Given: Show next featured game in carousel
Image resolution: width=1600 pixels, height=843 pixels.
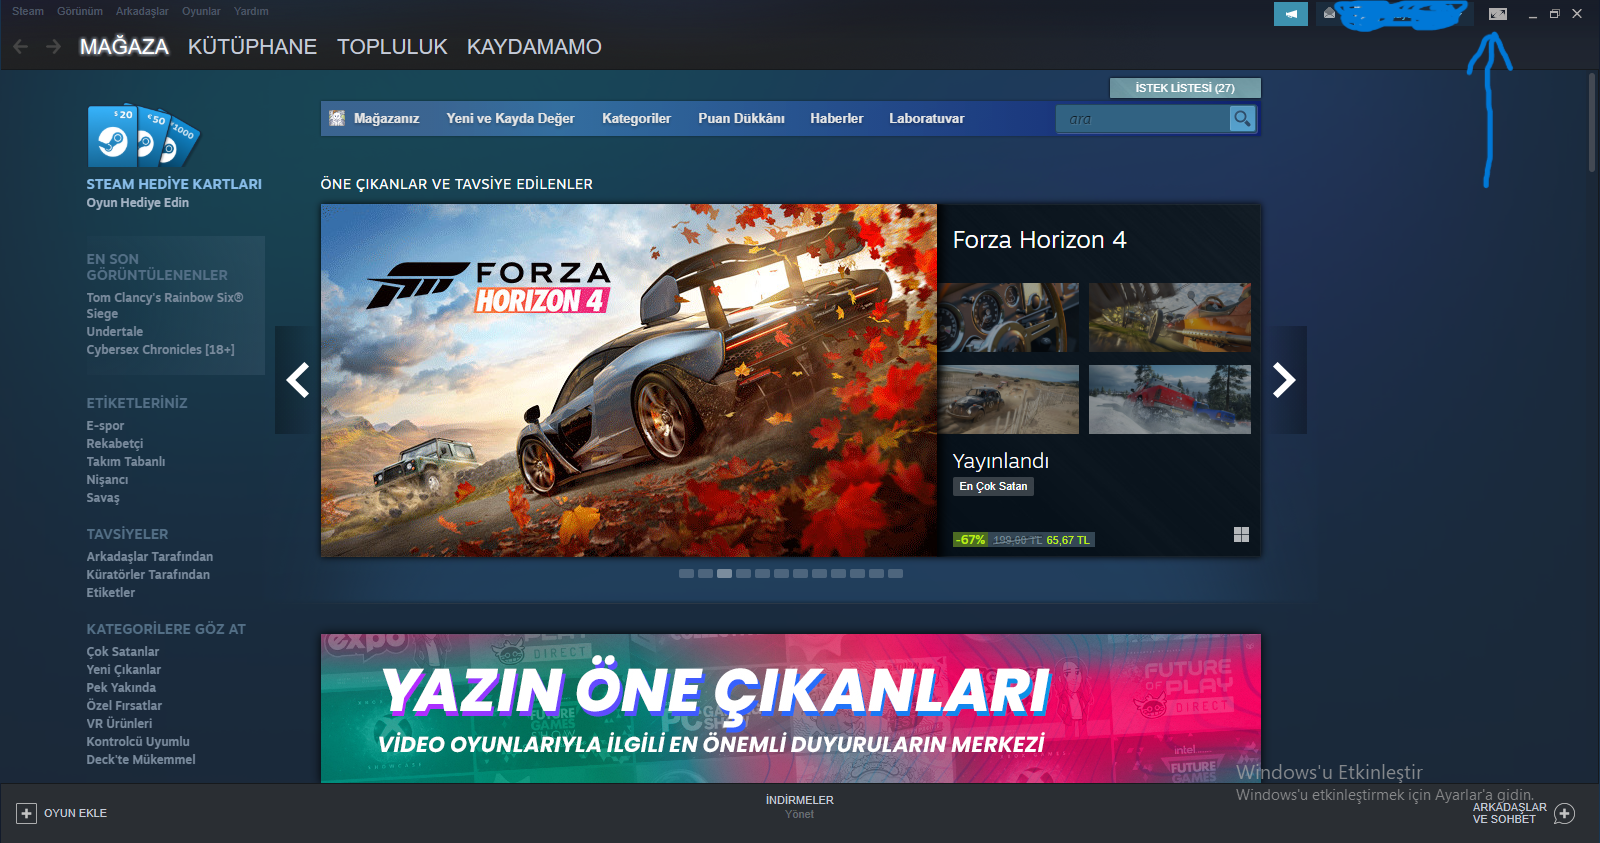Looking at the screenshot, I should pos(1284,380).
